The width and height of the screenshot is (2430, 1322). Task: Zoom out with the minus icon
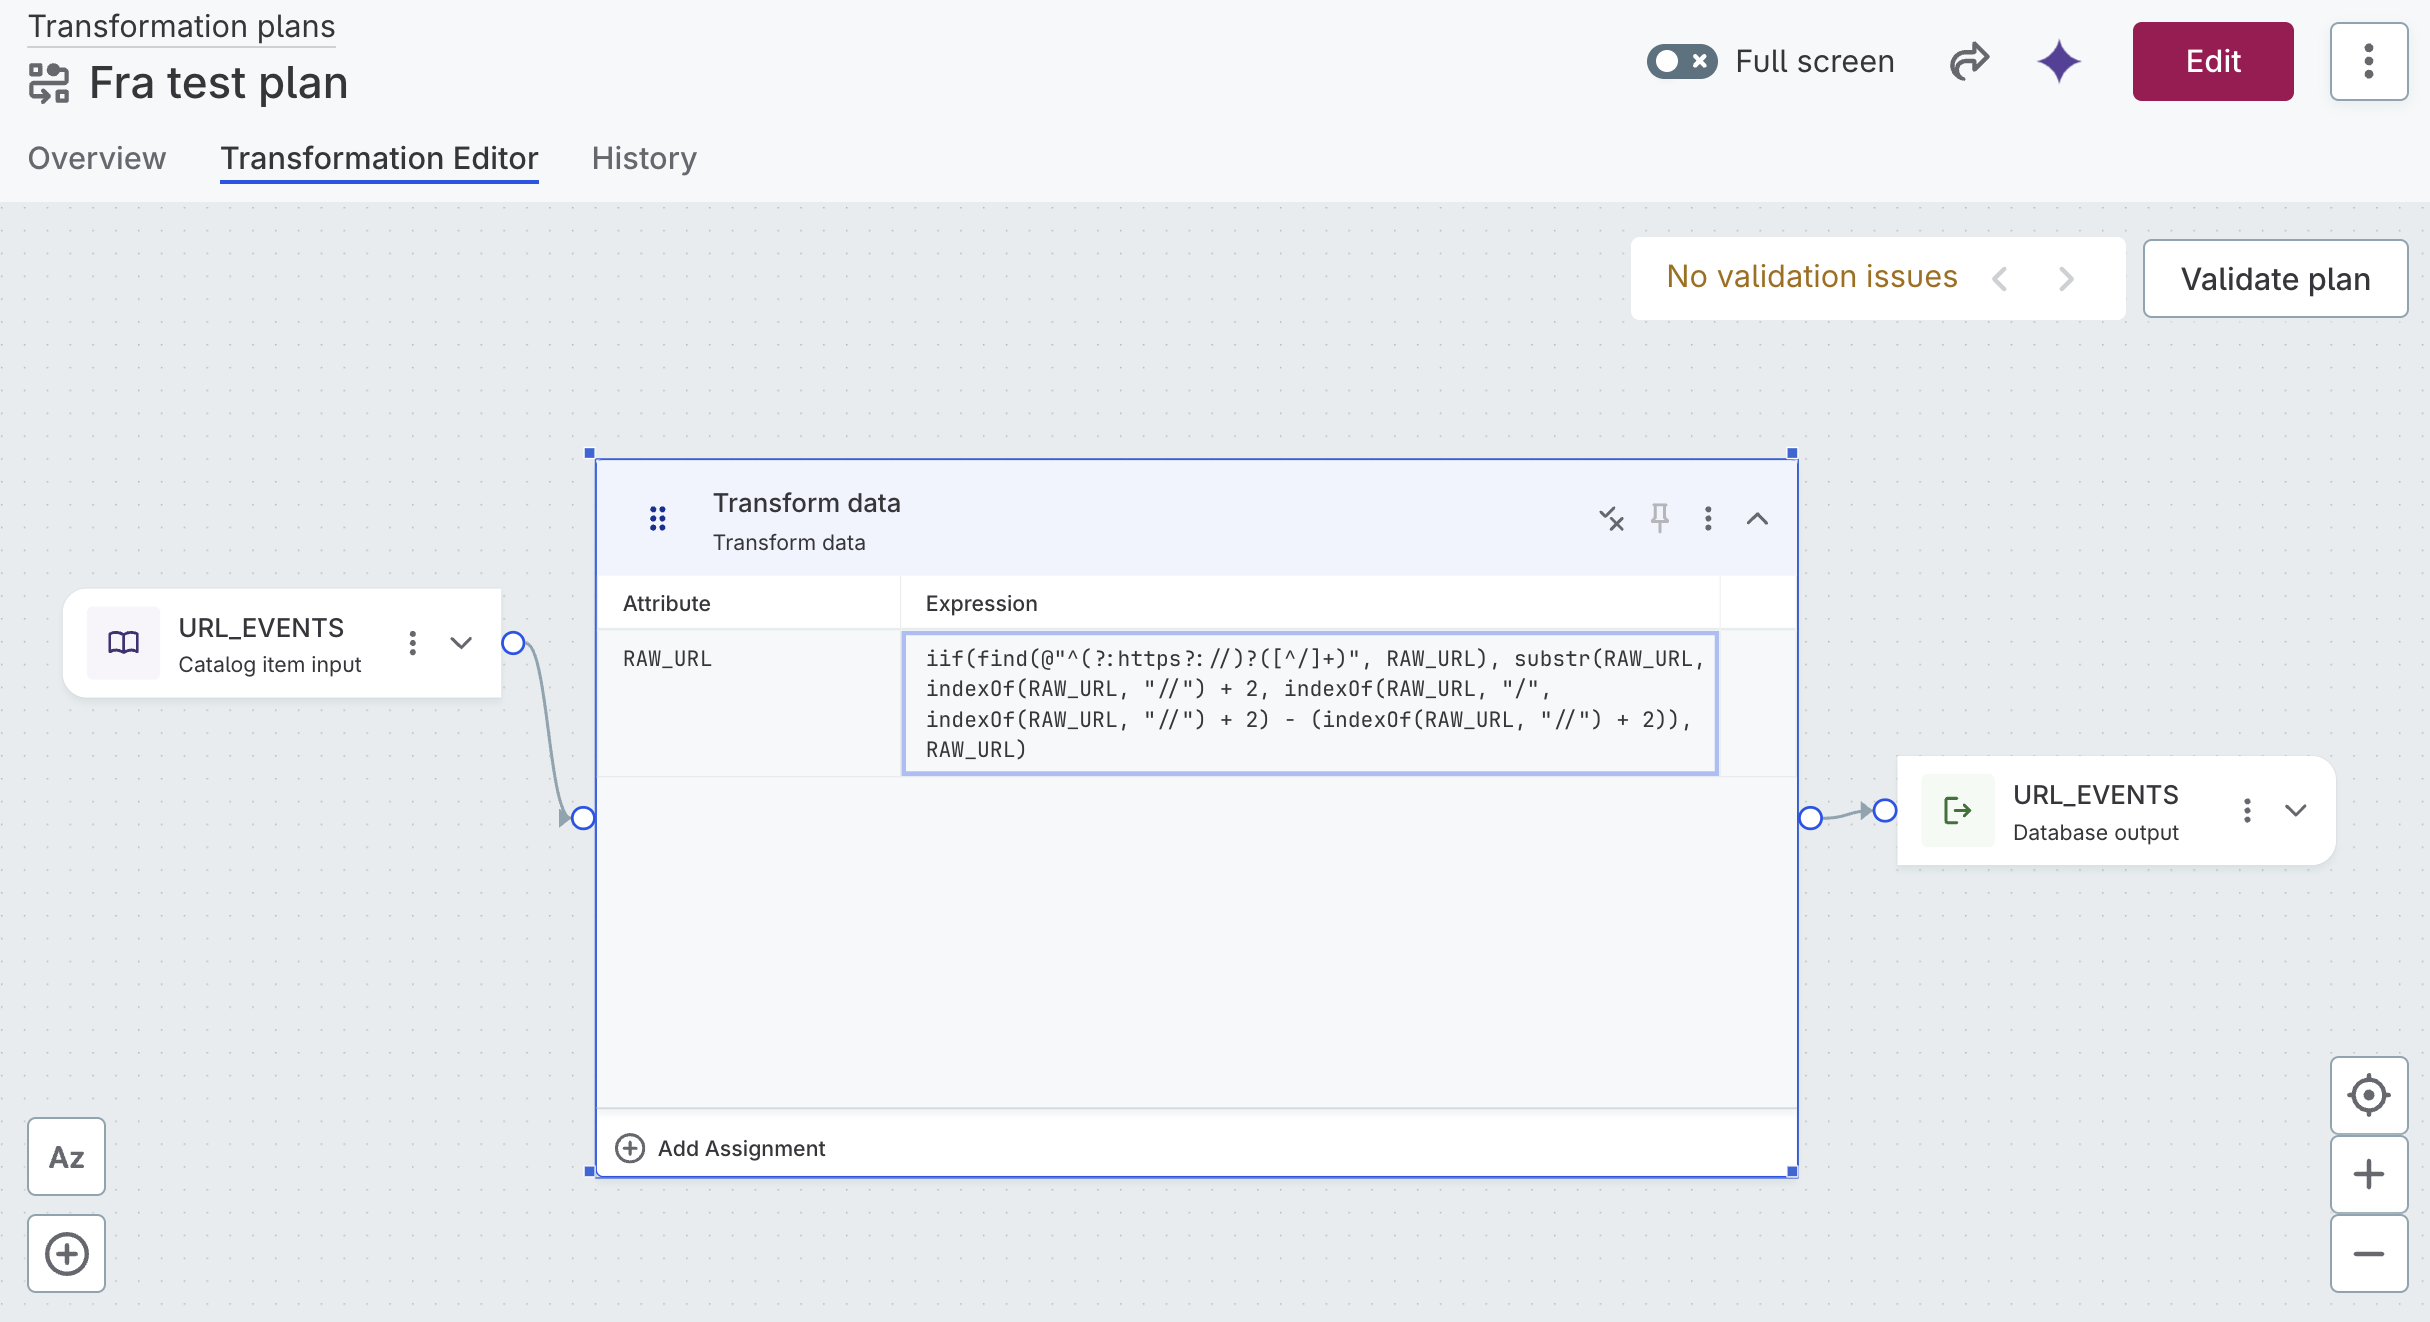2368,1254
